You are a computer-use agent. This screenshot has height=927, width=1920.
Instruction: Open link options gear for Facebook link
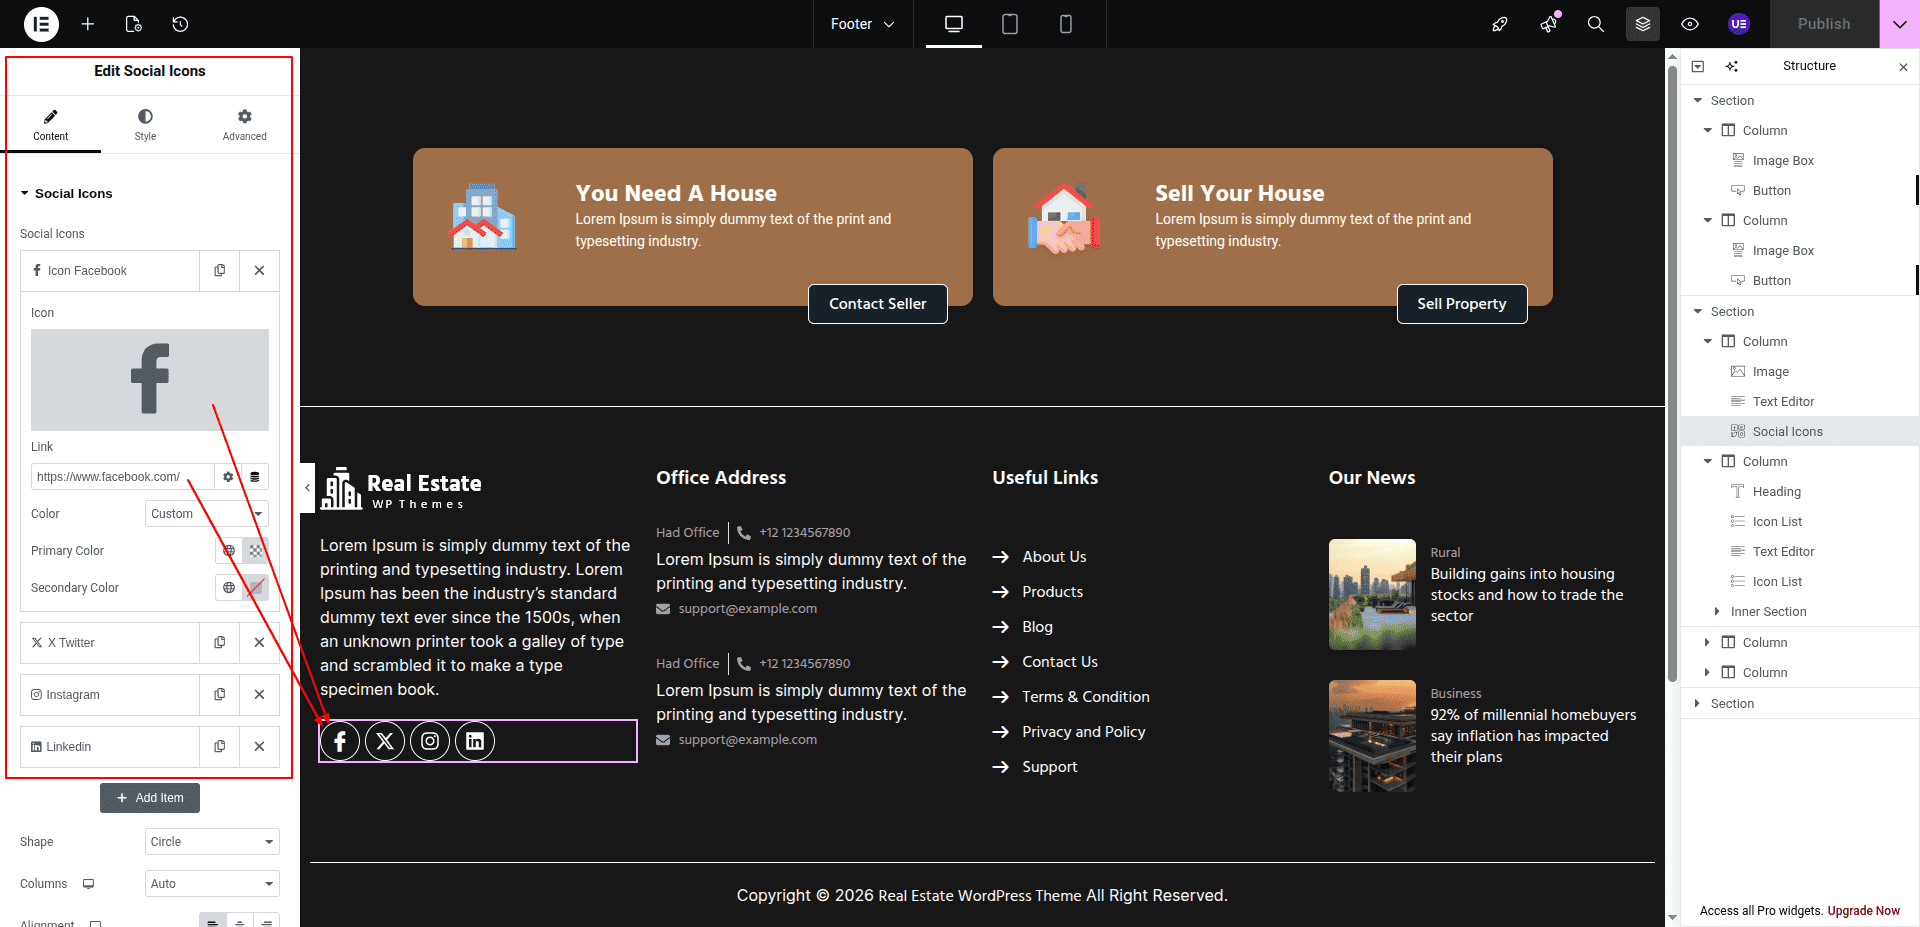(228, 477)
